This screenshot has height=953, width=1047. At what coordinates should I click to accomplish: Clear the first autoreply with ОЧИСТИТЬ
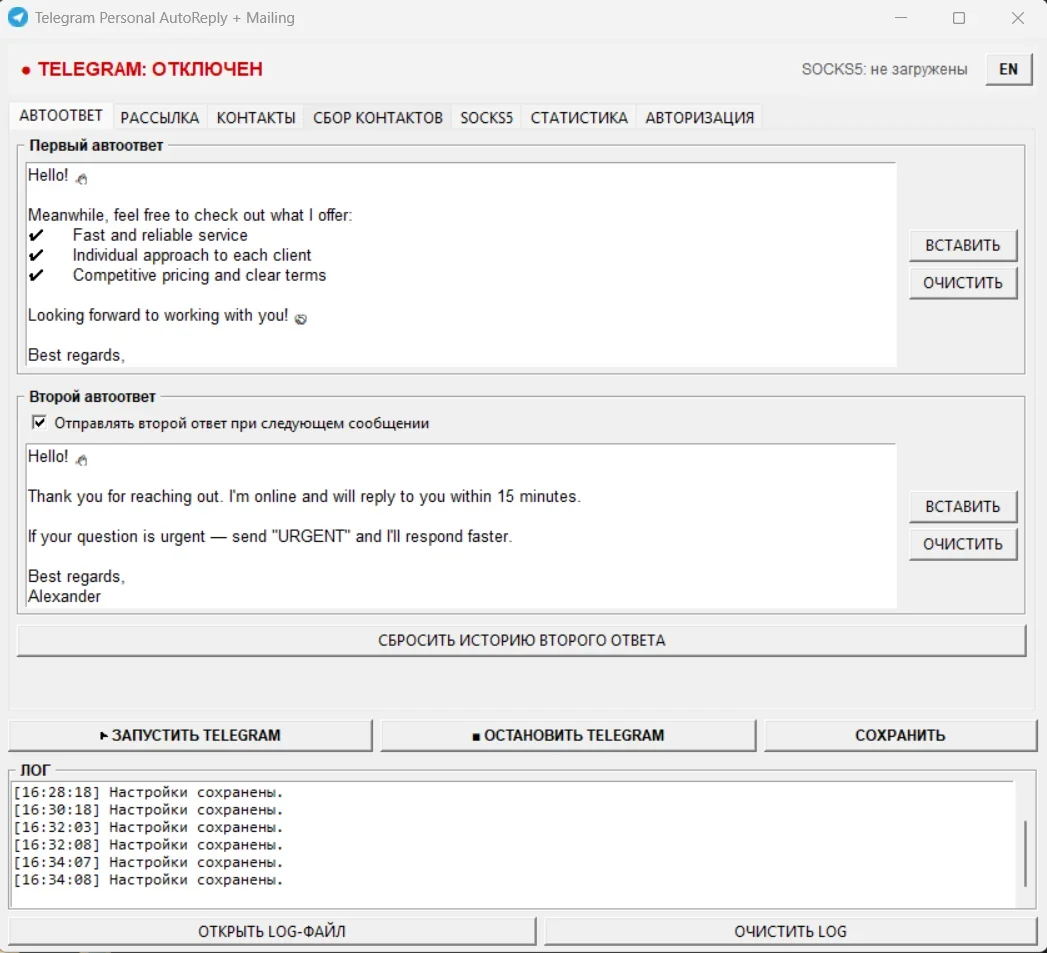[963, 283]
